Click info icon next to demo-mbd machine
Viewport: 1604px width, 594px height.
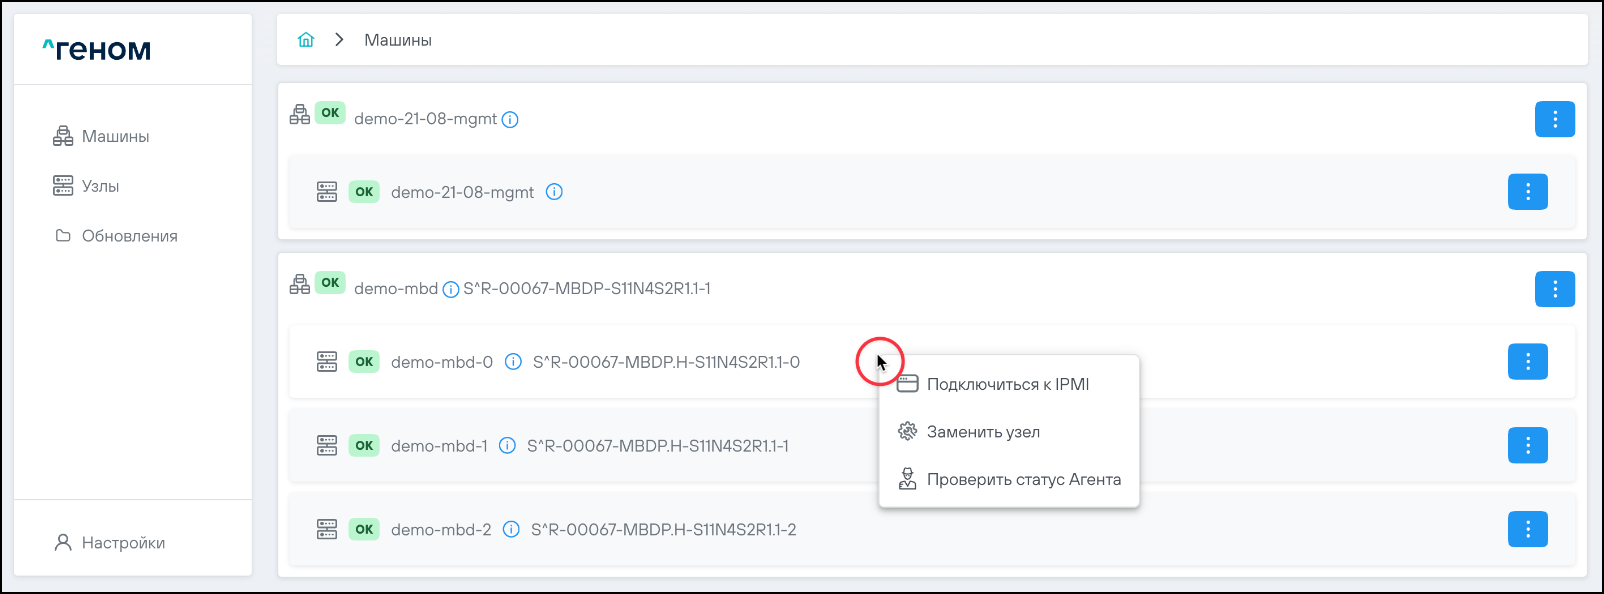(451, 290)
